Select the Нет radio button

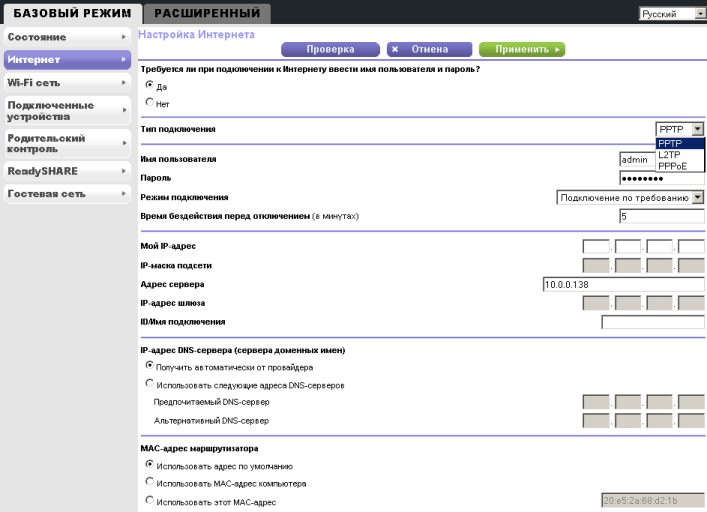pyautogui.click(x=150, y=102)
